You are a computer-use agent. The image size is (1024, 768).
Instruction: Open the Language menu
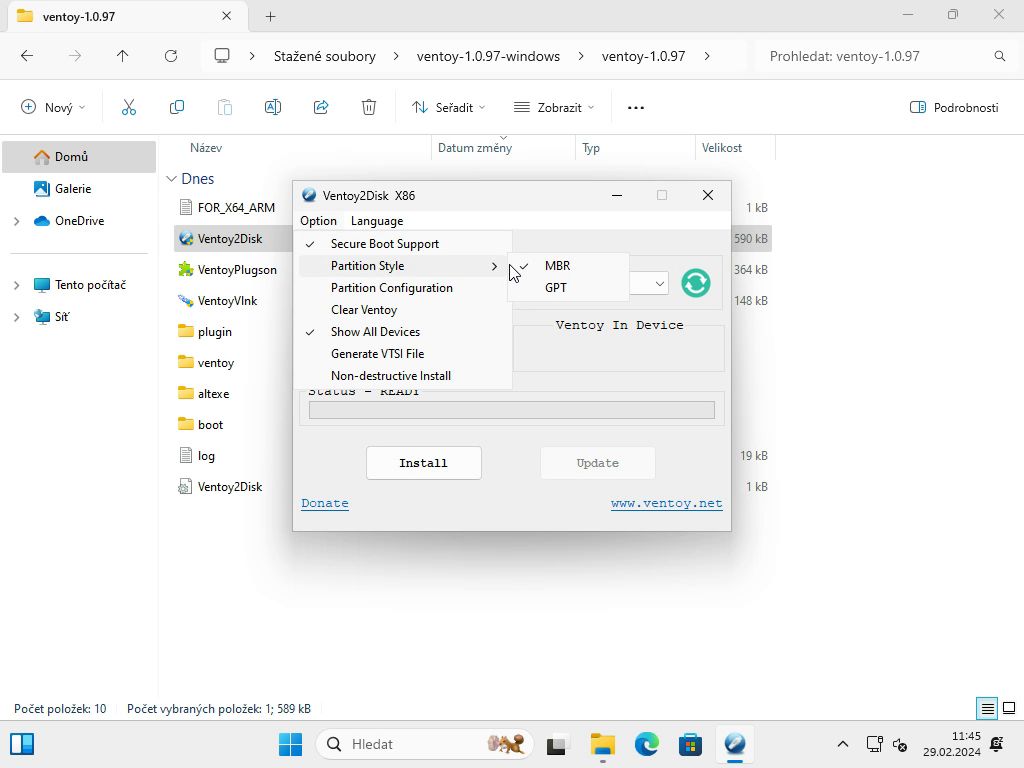(377, 221)
